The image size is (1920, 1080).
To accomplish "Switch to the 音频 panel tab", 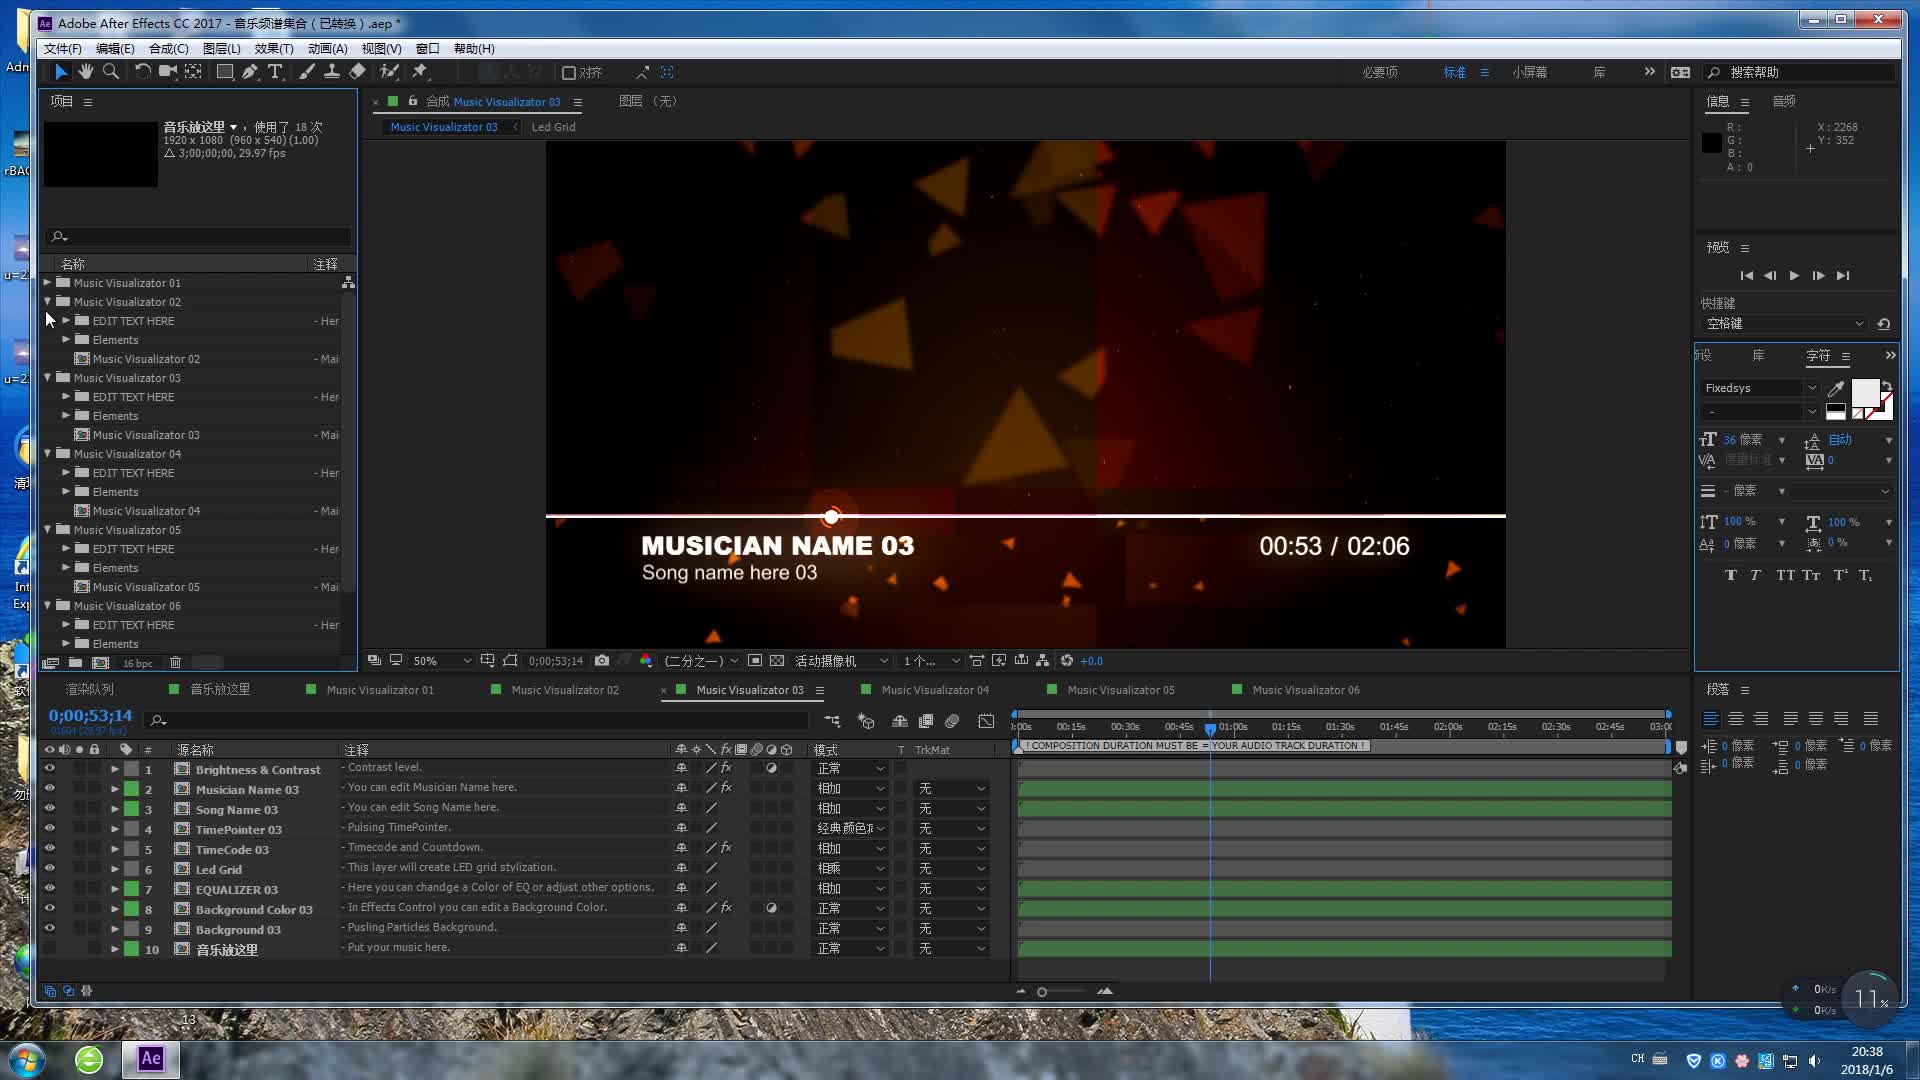I will (x=1784, y=101).
